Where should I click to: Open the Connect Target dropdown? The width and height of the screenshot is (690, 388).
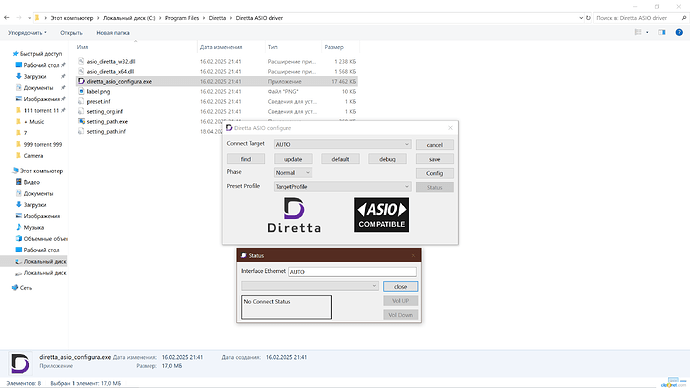(x=342, y=144)
